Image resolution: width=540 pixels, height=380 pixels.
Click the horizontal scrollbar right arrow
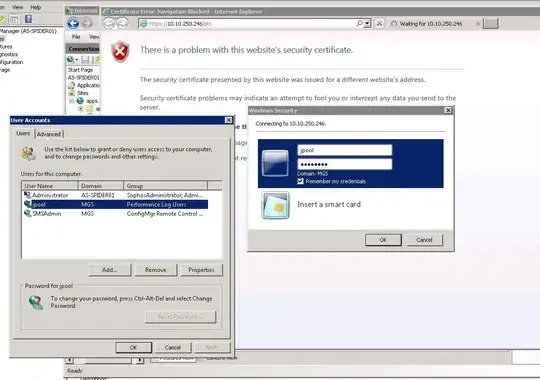[140, 360]
